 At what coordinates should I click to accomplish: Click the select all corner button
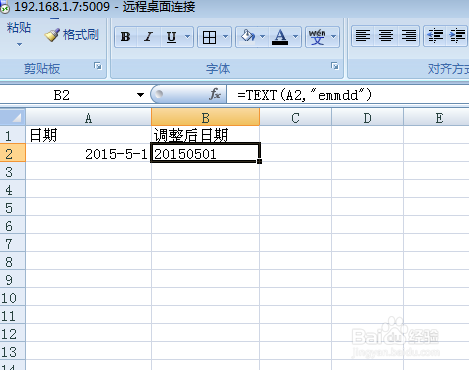click(13, 117)
